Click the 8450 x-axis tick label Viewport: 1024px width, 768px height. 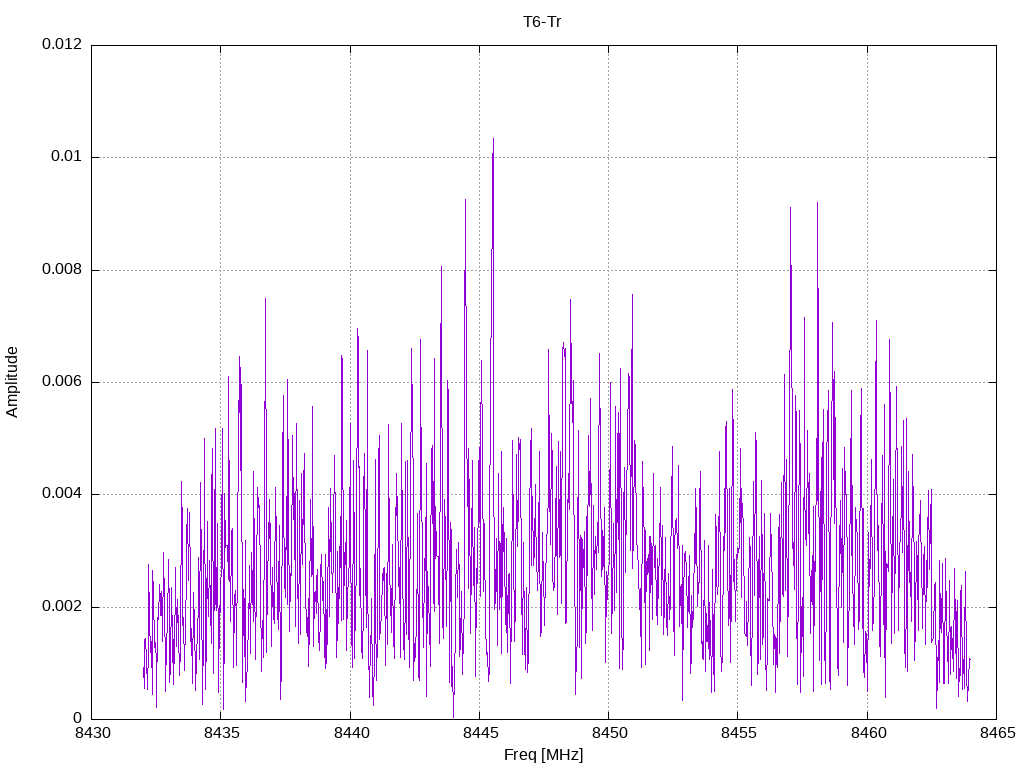coord(609,733)
